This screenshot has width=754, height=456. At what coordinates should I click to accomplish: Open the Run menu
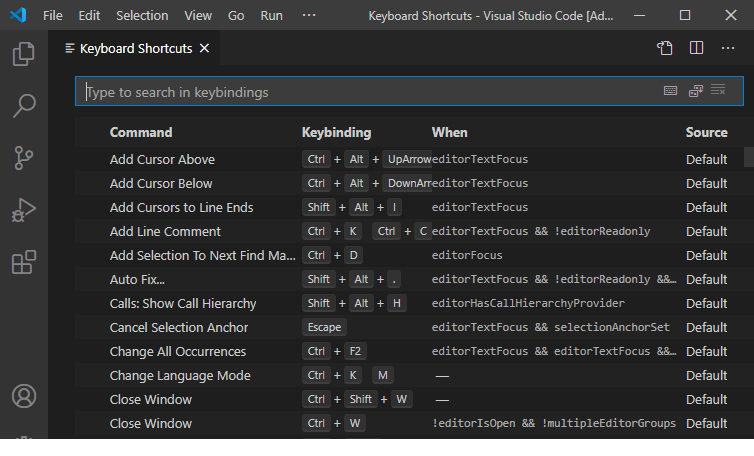[272, 15]
